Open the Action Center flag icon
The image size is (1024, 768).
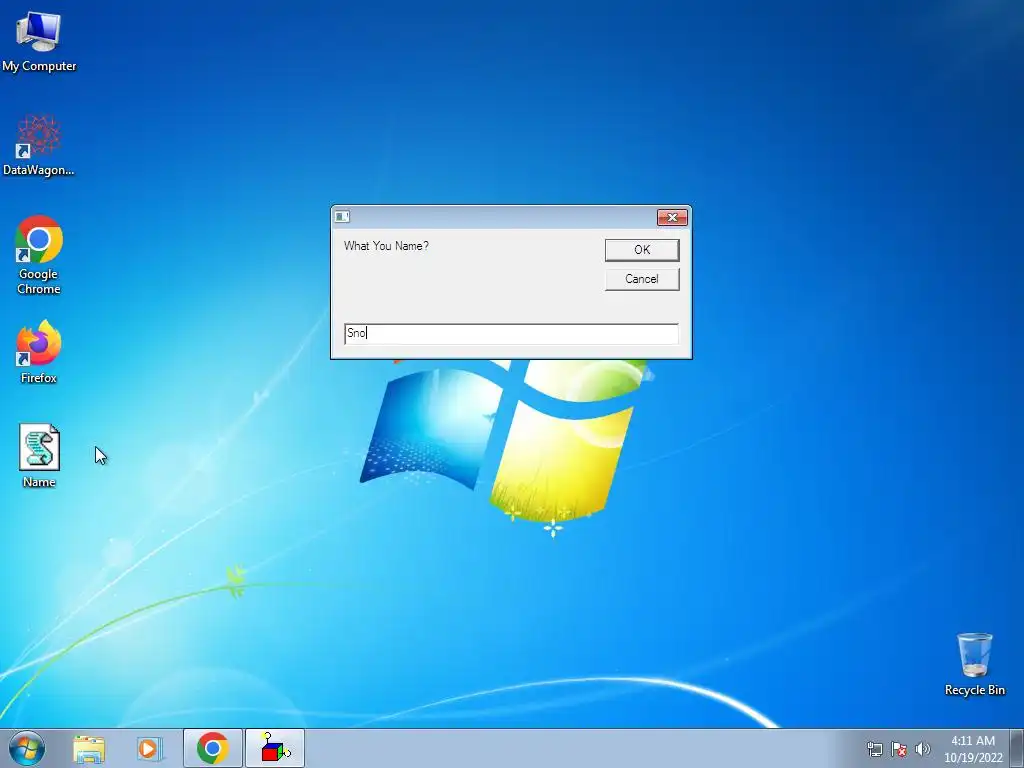click(899, 749)
